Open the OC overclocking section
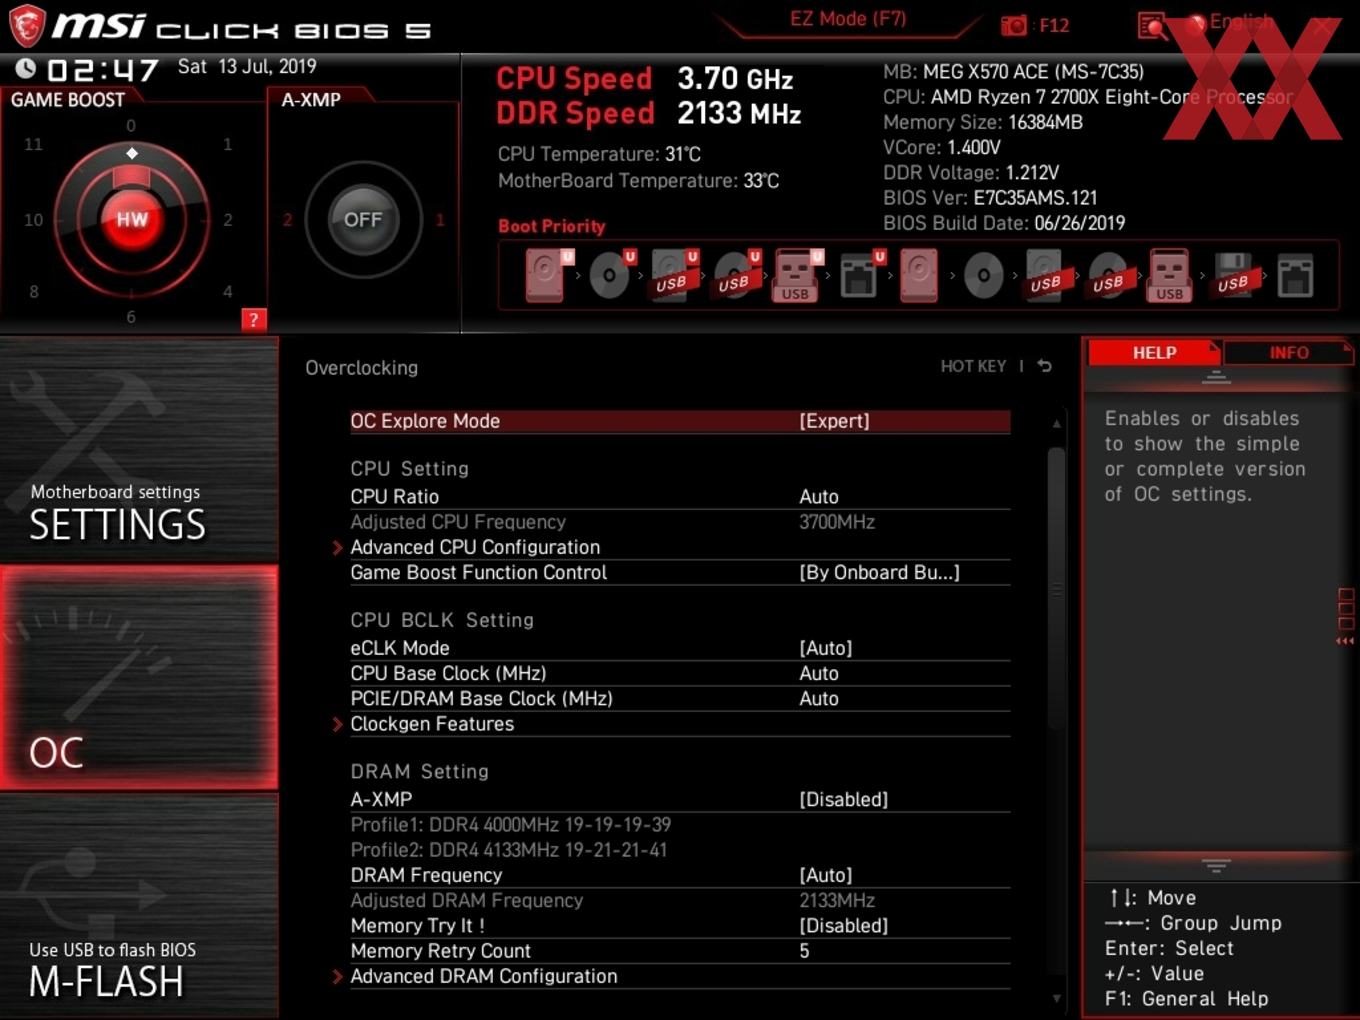Viewport: 1360px width, 1020px height. (139, 677)
